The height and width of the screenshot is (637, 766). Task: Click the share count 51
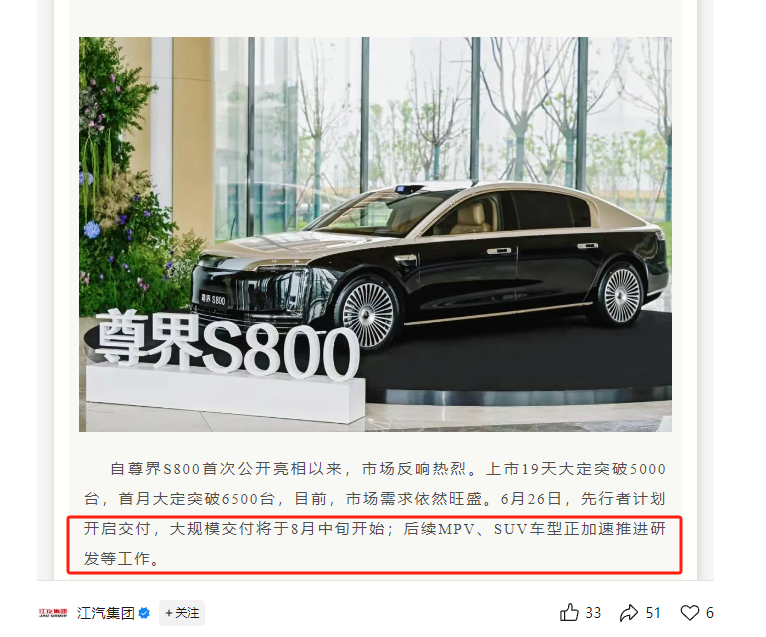(x=653, y=613)
